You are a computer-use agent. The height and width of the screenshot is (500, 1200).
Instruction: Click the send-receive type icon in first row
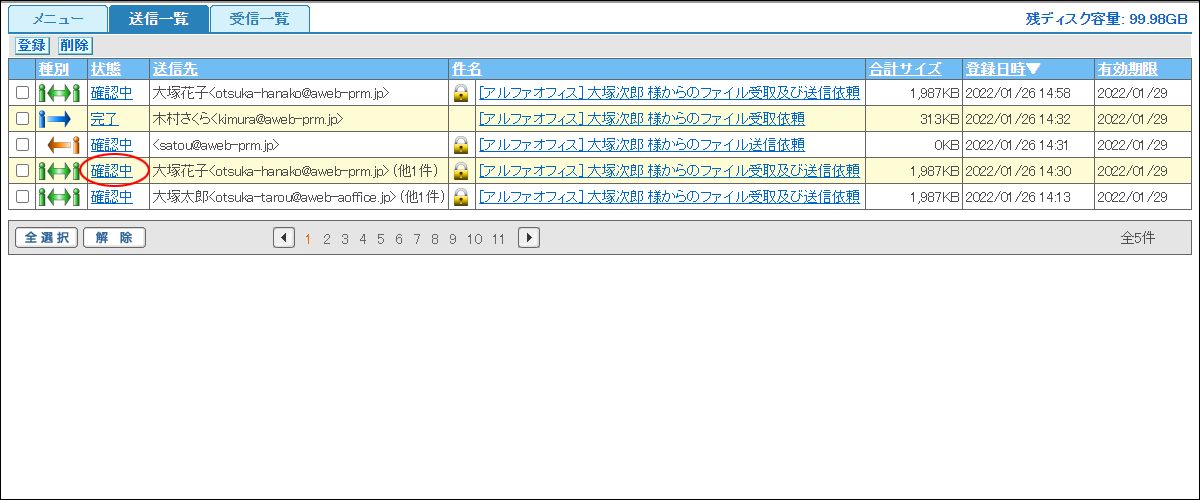[58, 93]
